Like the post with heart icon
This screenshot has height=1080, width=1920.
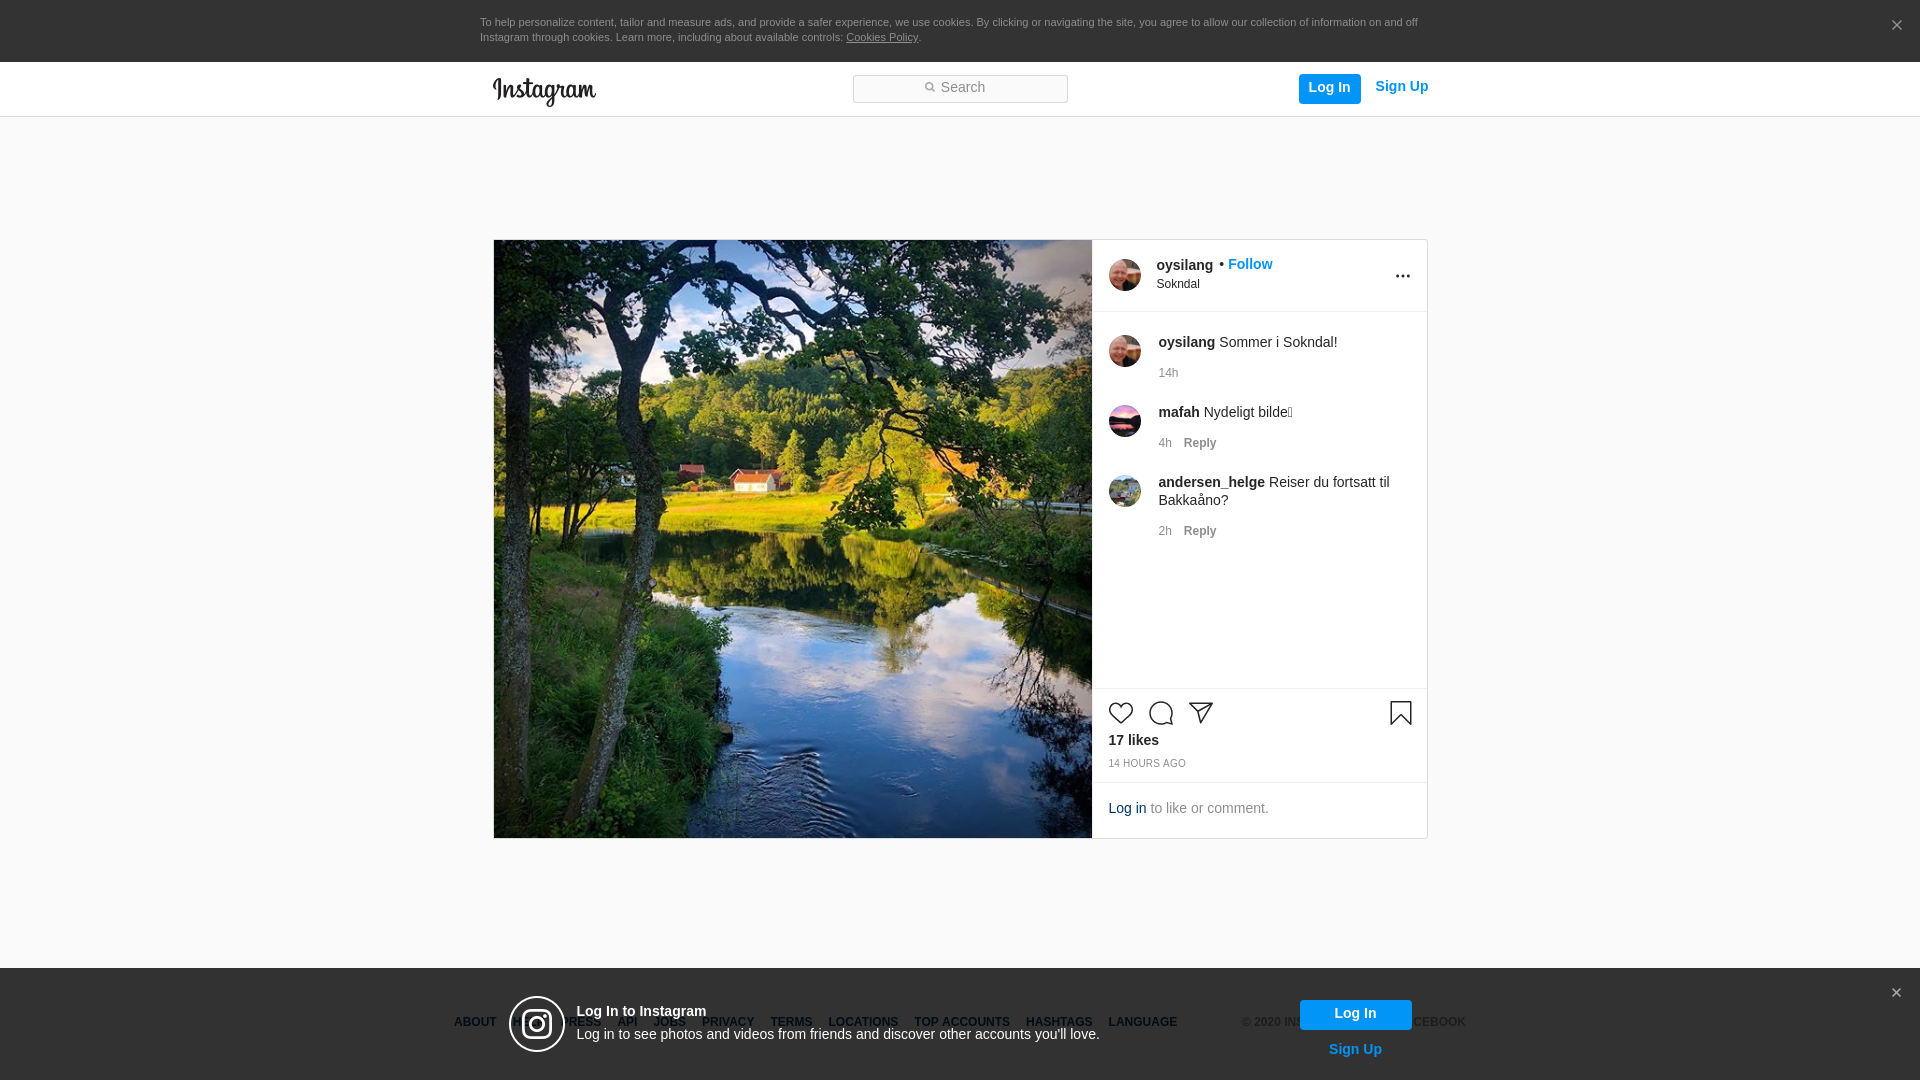coord(1121,713)
